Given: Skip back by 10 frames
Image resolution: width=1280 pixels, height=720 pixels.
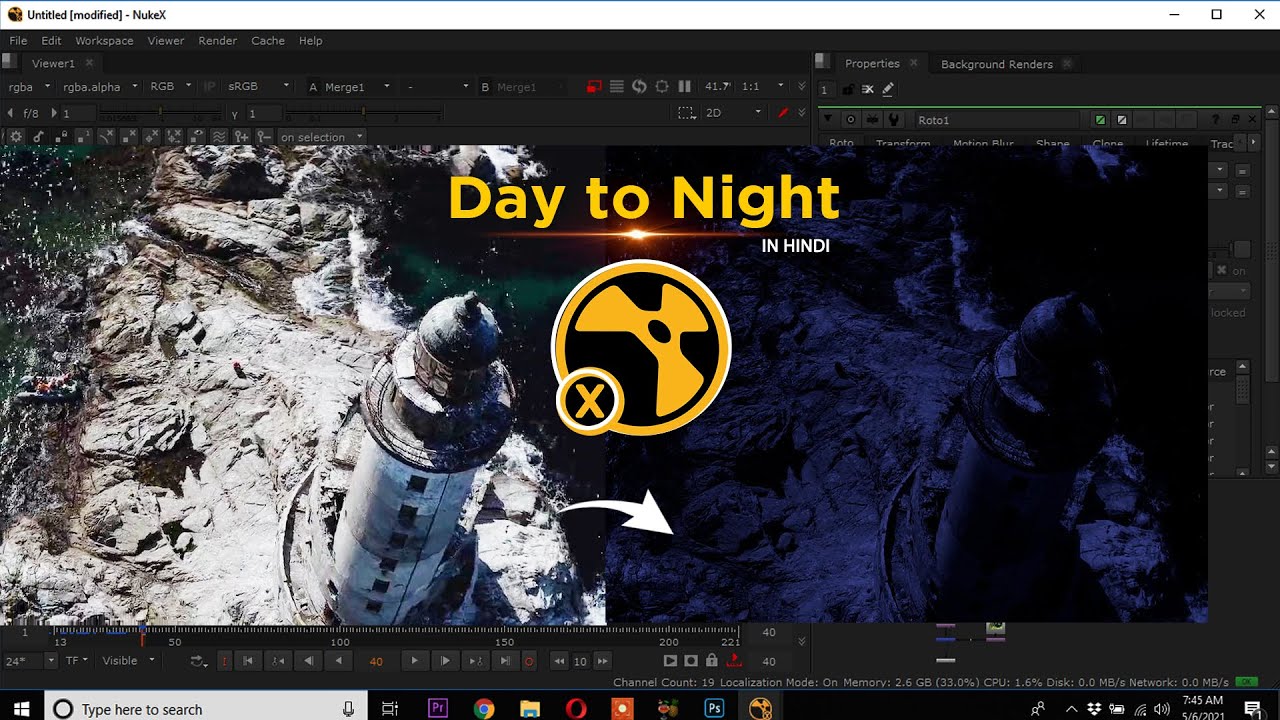Looking at the screenshot, I should click(560, 661).
